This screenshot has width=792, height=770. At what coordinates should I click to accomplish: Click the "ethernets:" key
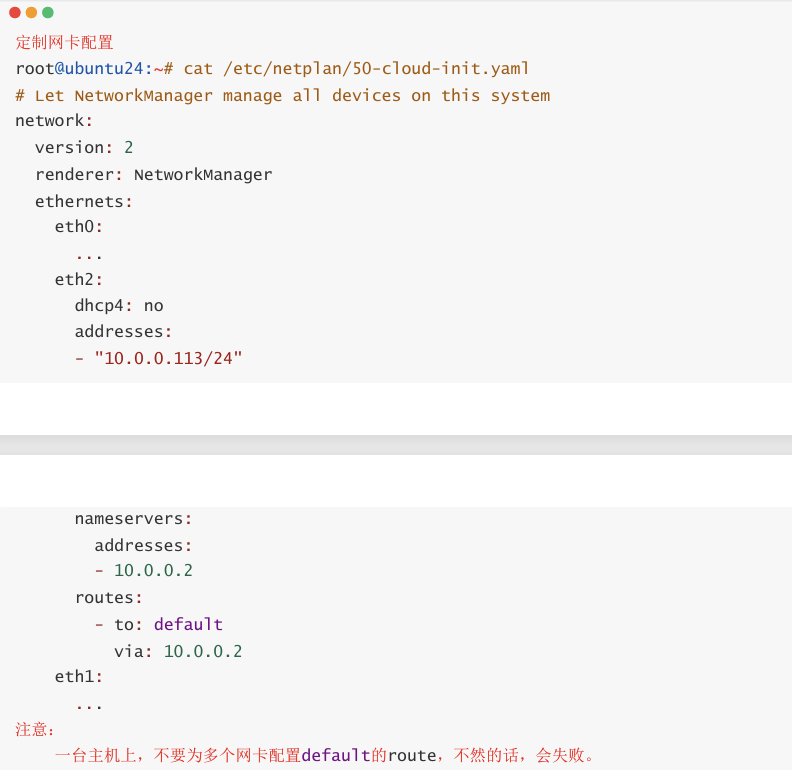pyautogui.click(x=84, y=202)
